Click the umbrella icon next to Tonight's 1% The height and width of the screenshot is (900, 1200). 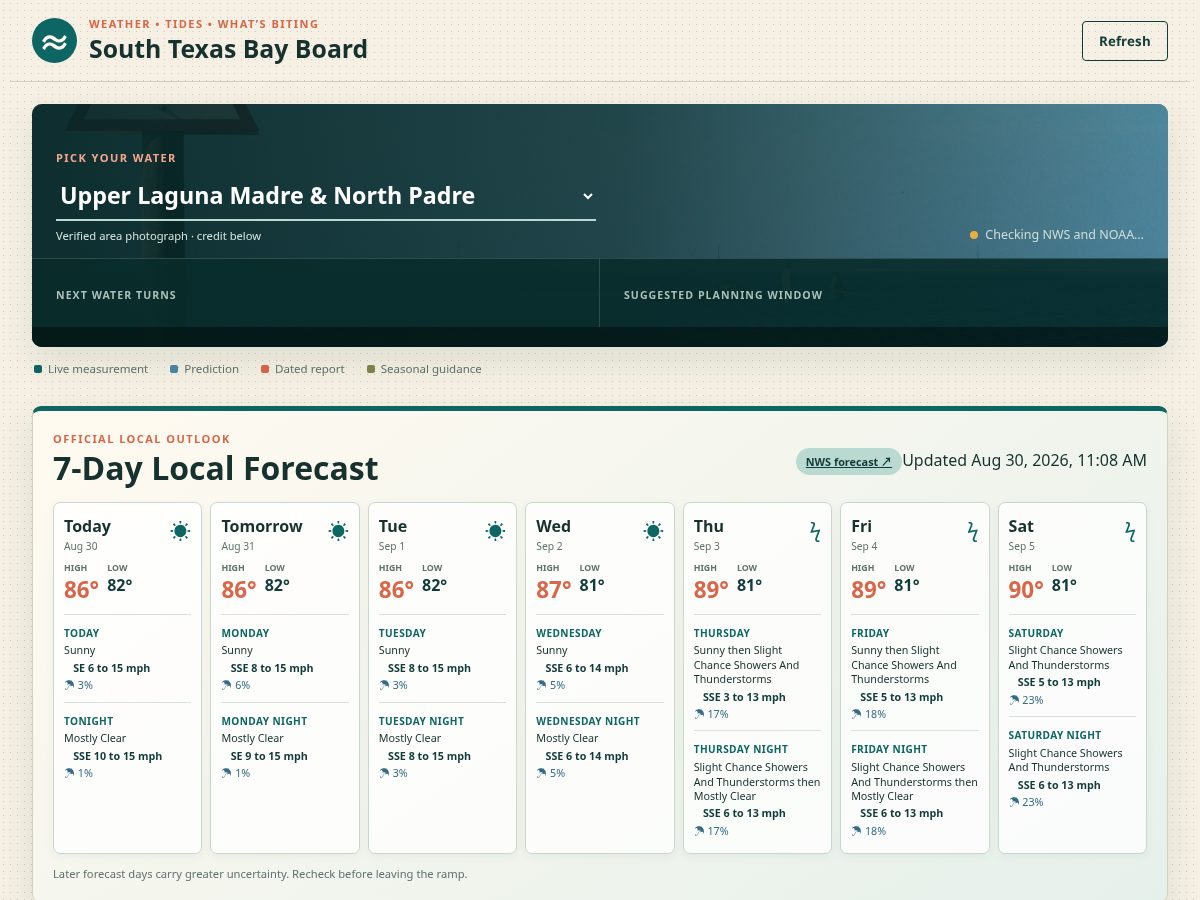[x=69, y=773]
